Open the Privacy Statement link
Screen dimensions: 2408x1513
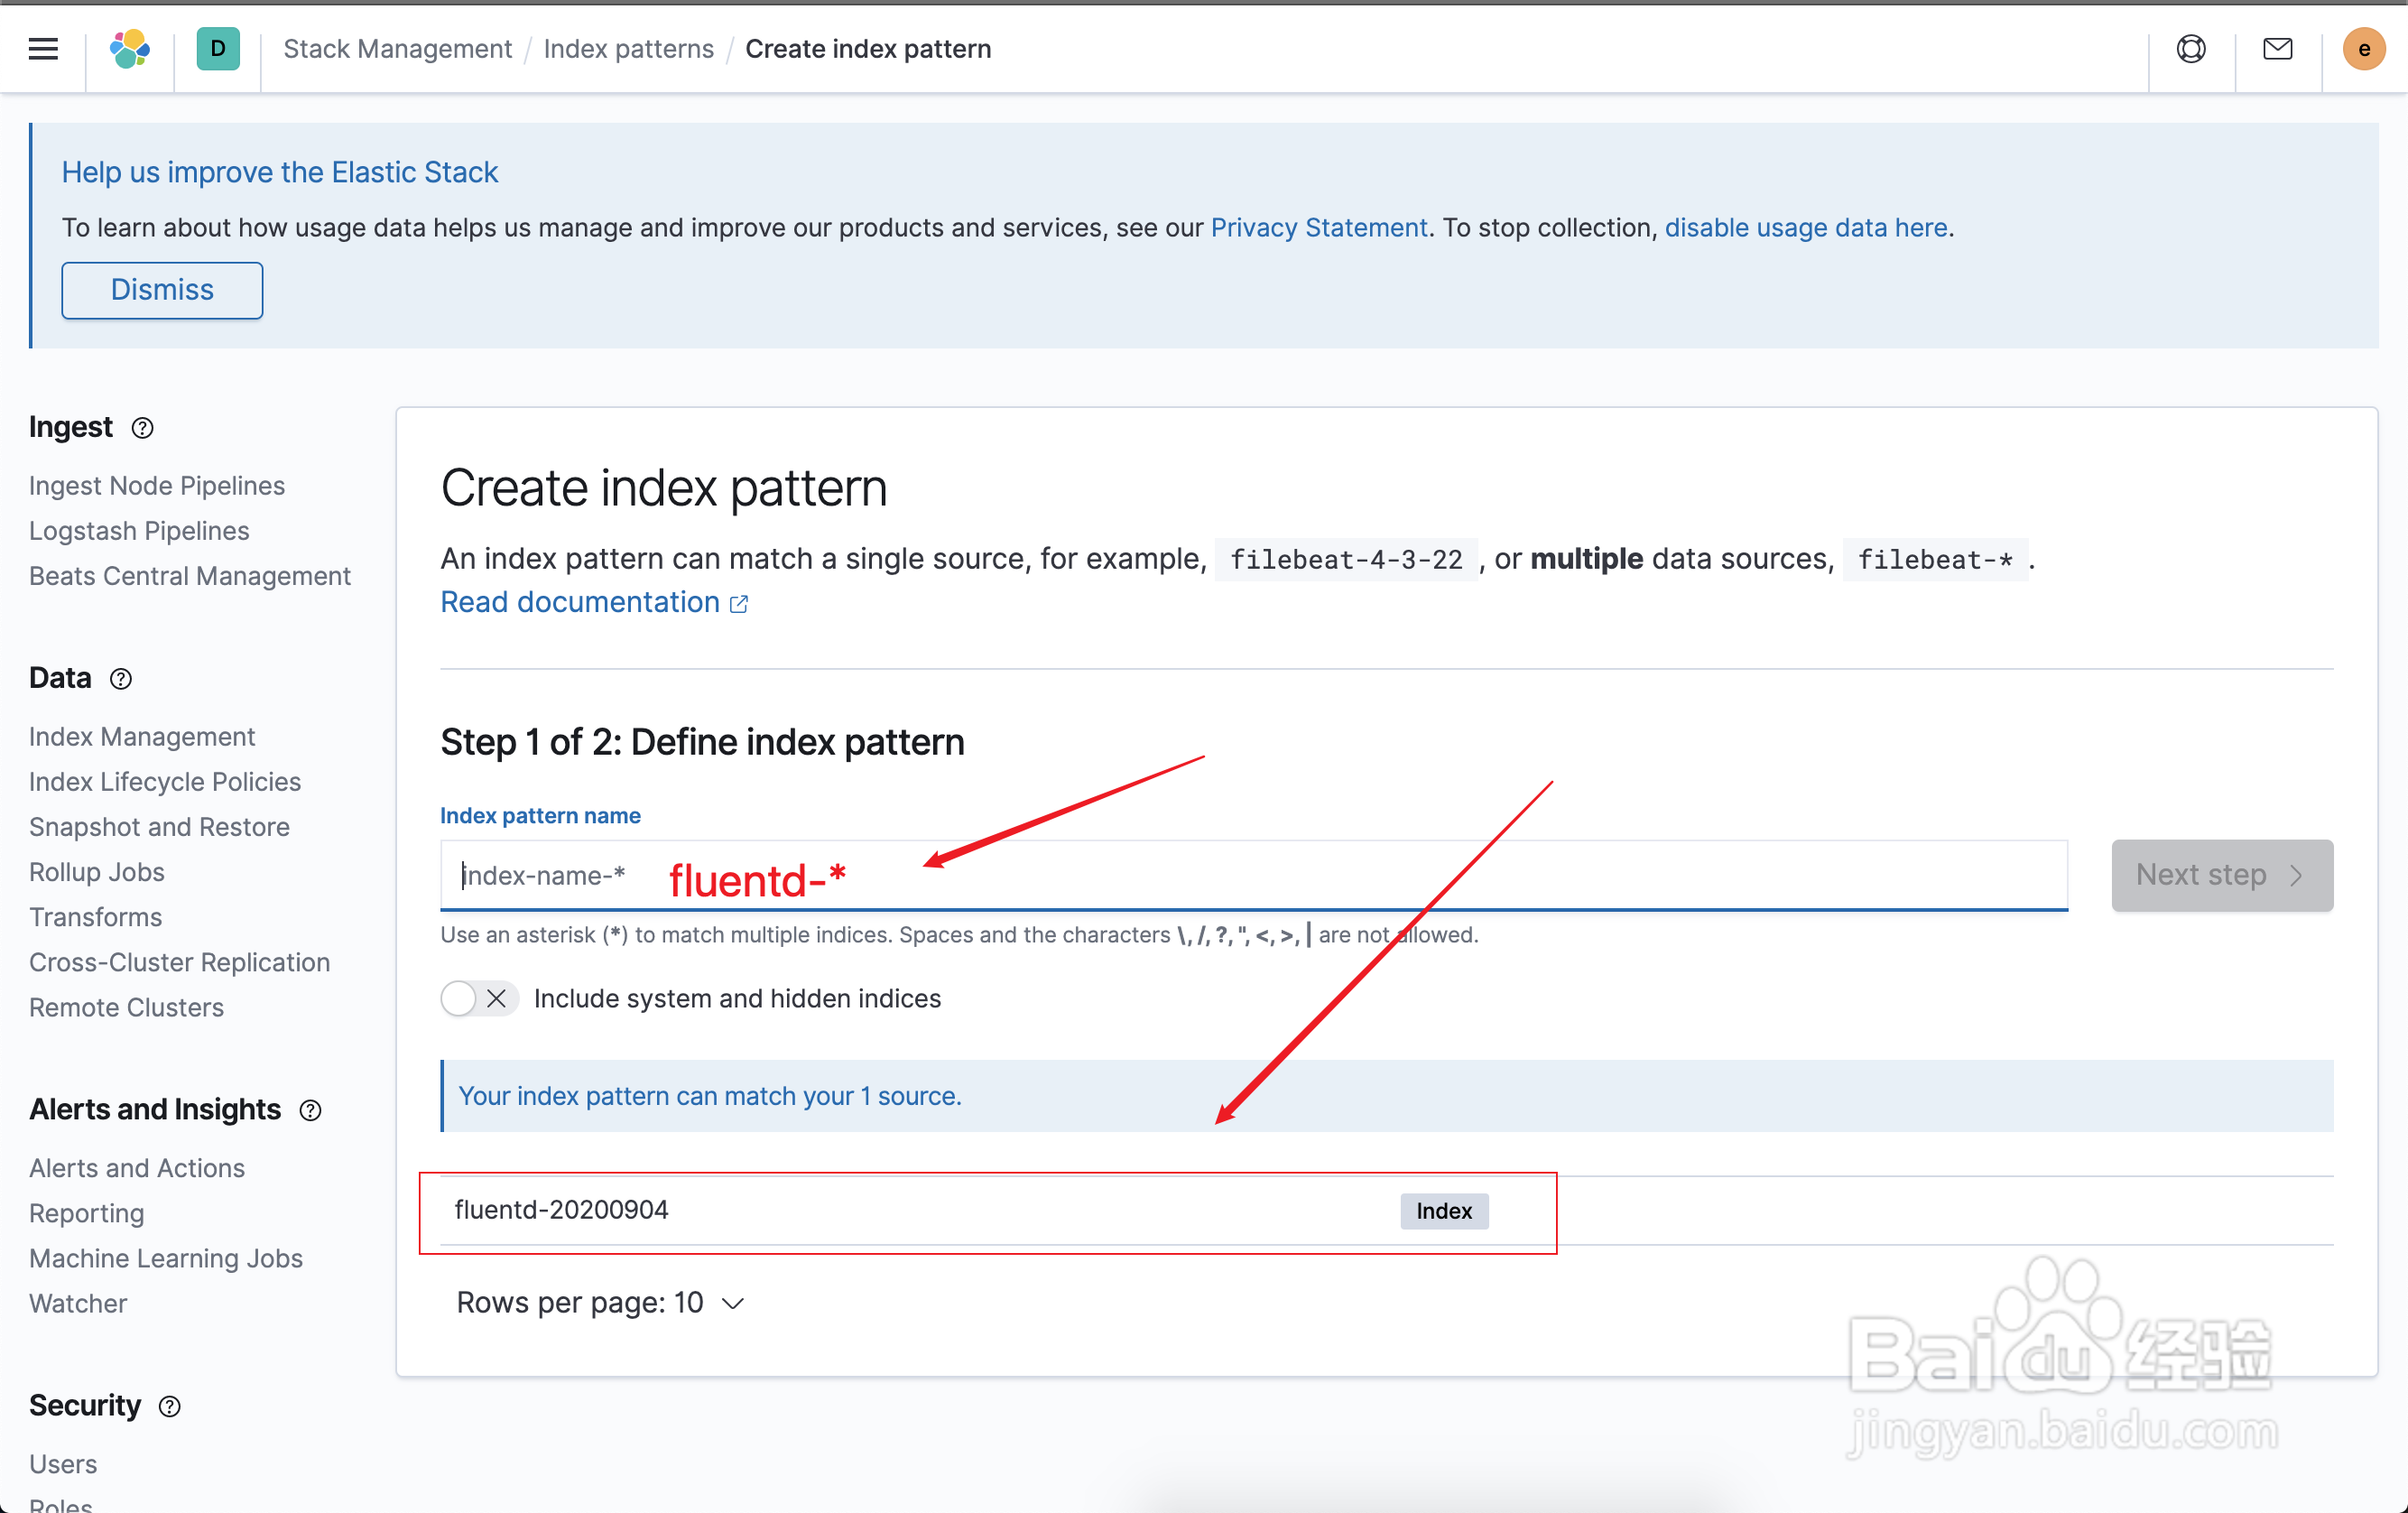(1318, 228)
